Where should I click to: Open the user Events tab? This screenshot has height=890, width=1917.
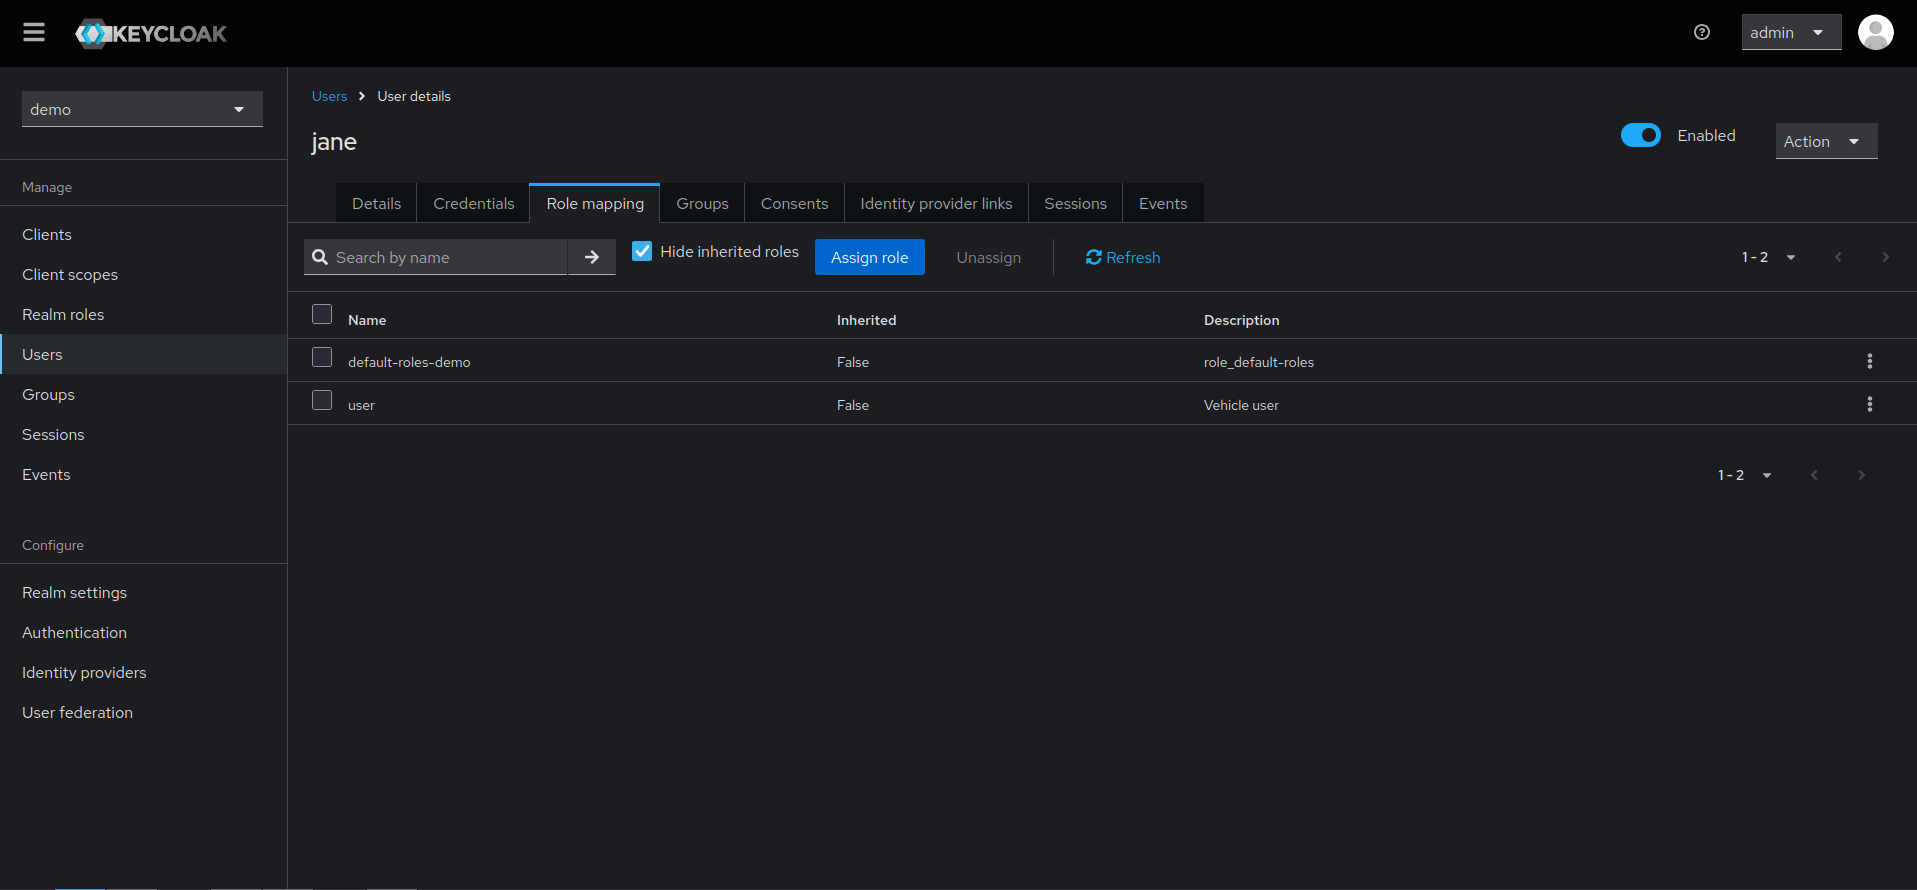coord(1163,203)
